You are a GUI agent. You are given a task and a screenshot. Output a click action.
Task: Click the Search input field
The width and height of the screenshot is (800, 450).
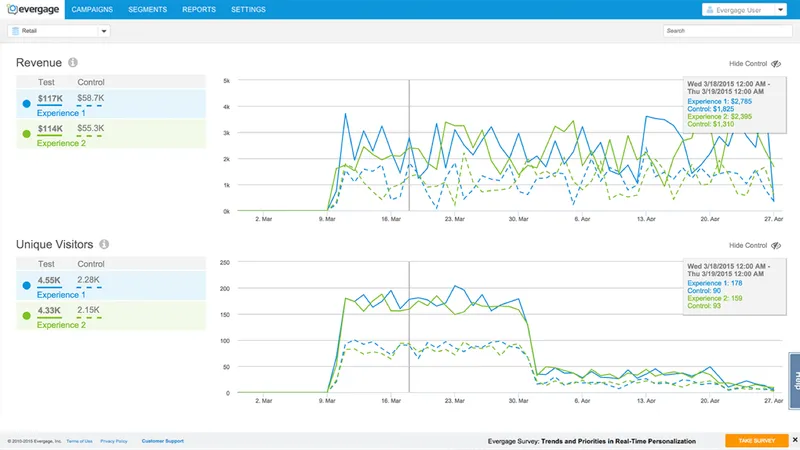tap(728, 31)
